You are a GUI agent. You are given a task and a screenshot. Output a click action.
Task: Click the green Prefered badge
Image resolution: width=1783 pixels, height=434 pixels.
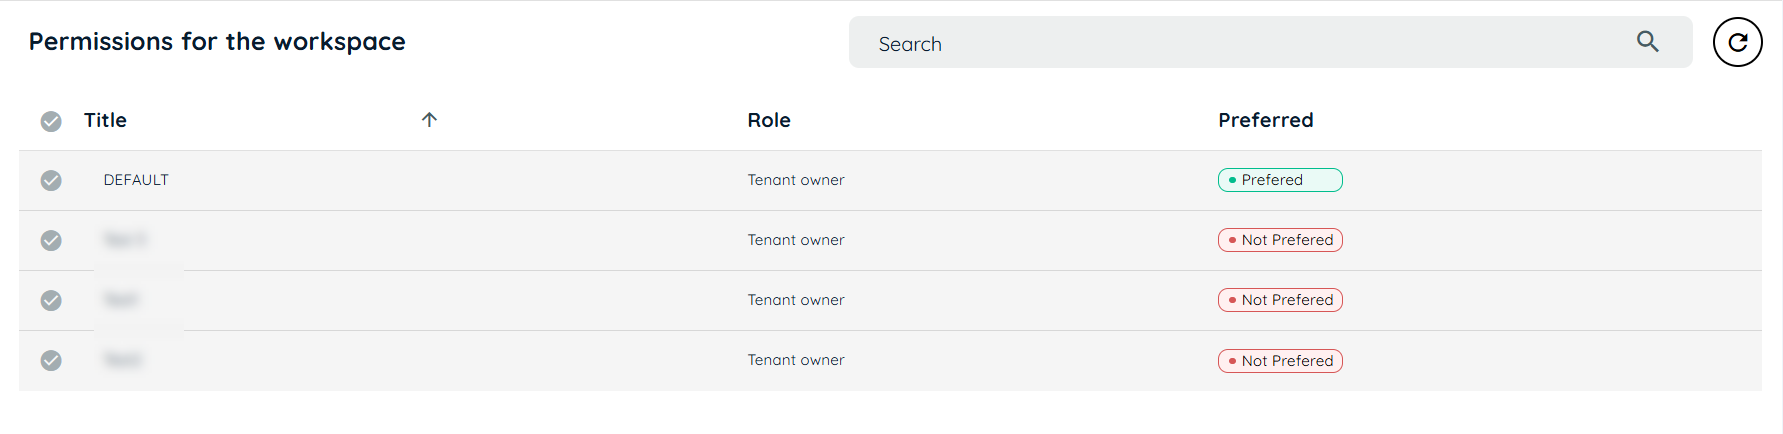[x=1280, y=180]
